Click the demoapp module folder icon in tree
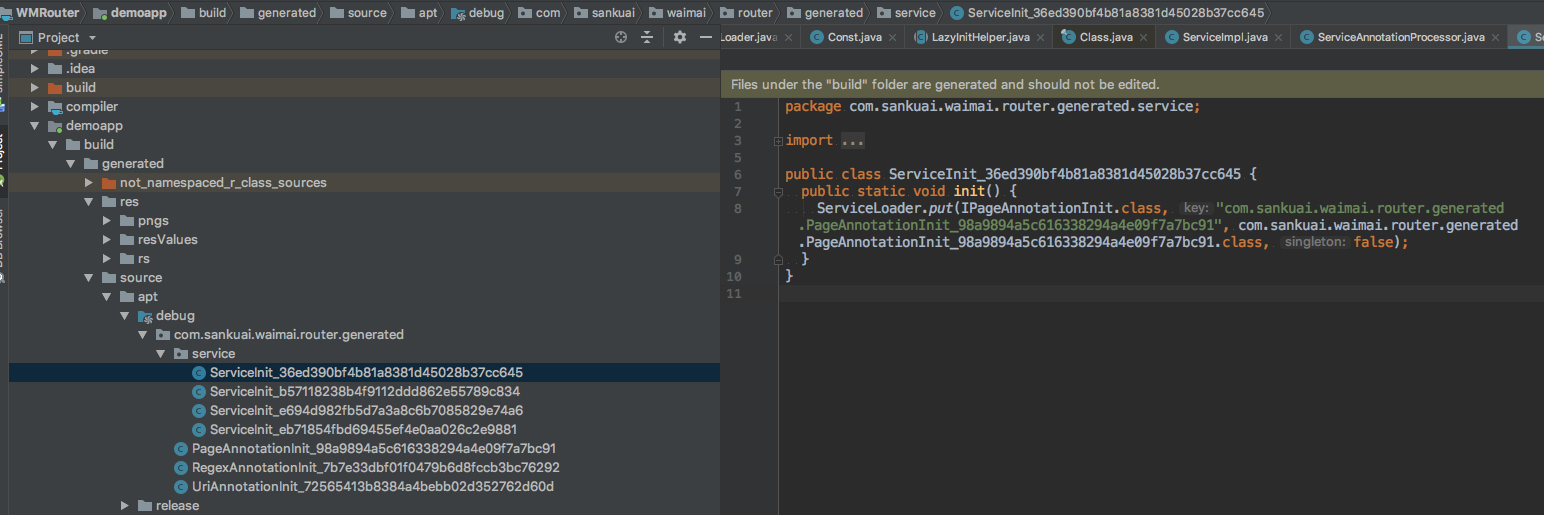 point(55,125)
